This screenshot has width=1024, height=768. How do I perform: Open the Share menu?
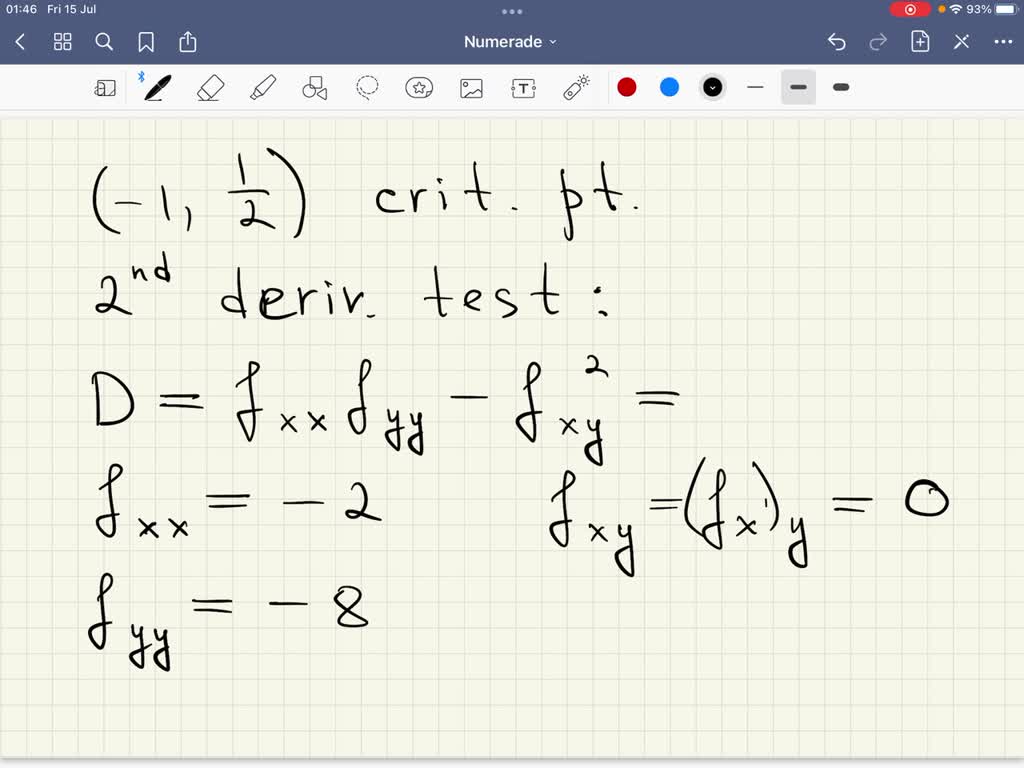point(188,41)
